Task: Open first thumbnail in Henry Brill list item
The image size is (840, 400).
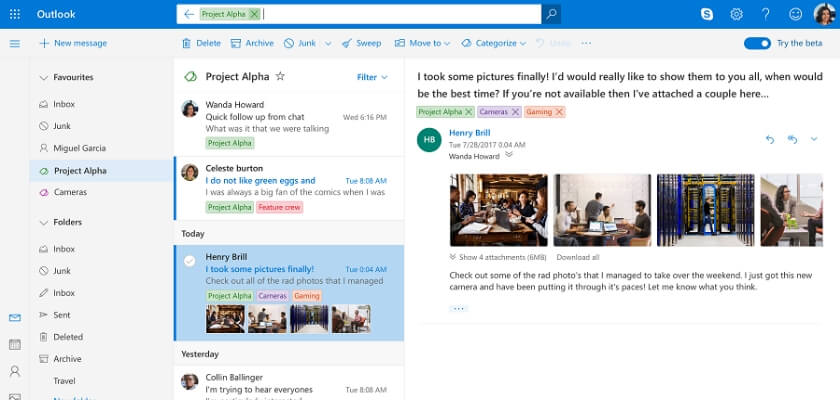Action: coord(225,319)
